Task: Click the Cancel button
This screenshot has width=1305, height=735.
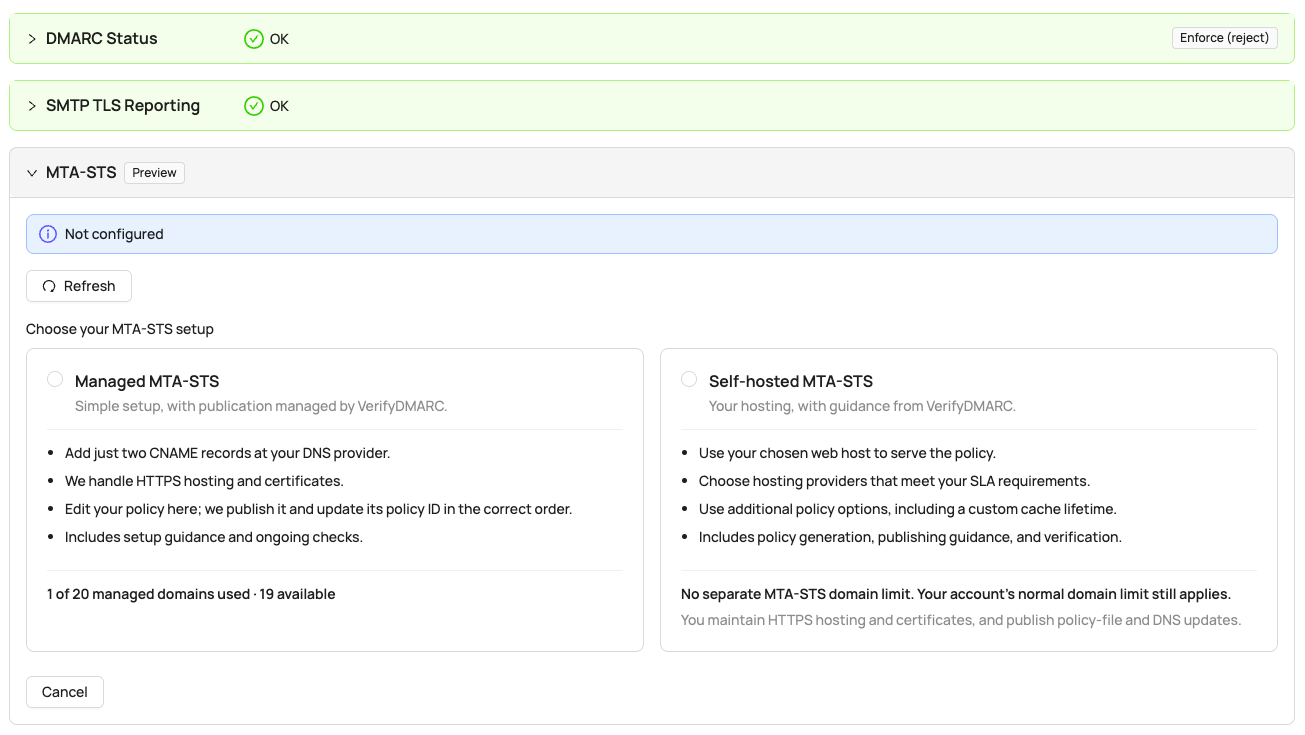Action: (x=65, y=692)
